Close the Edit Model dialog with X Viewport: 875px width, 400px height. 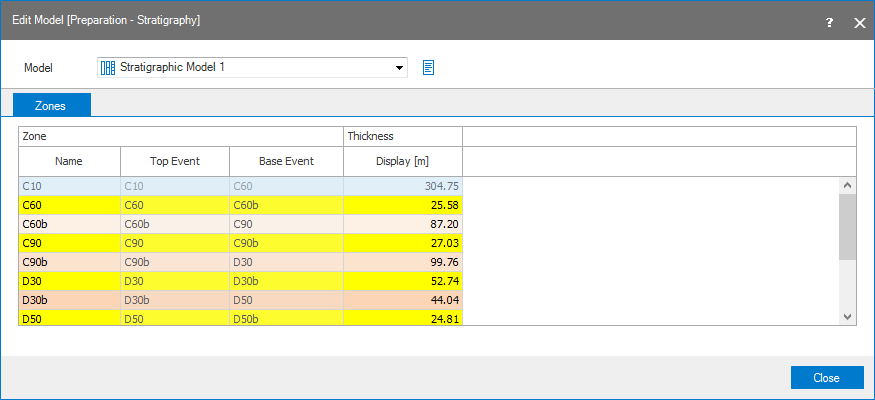(859, 22)
